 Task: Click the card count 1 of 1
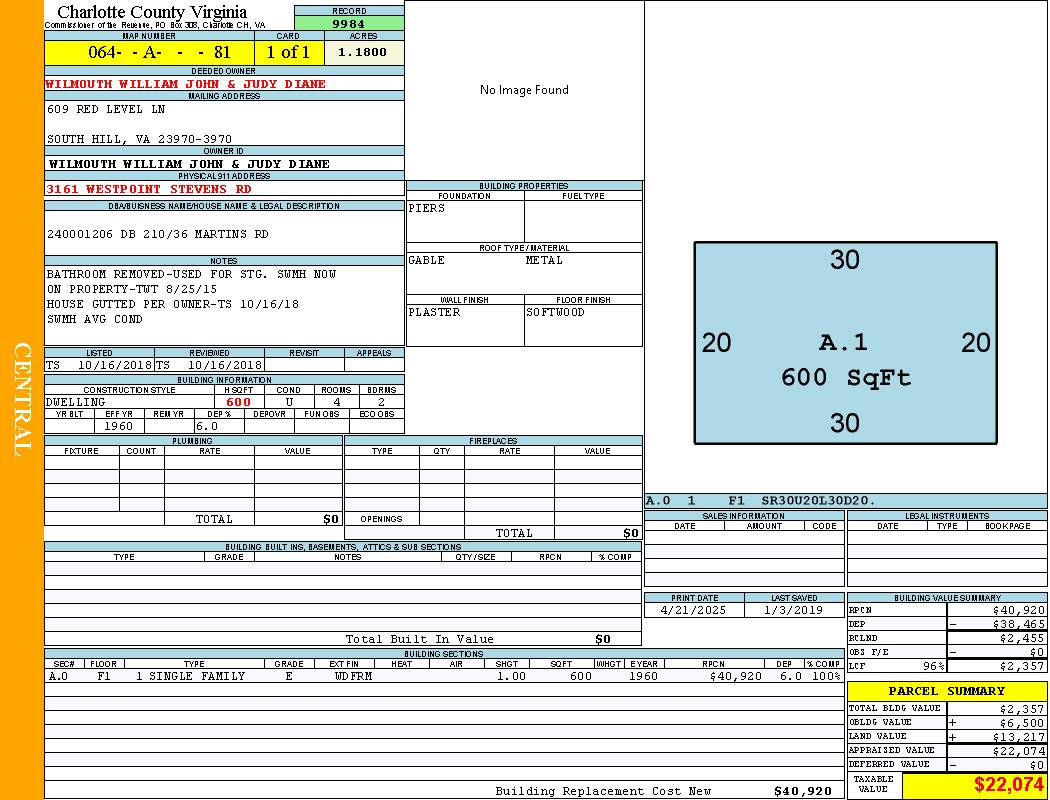coord(288,52)
